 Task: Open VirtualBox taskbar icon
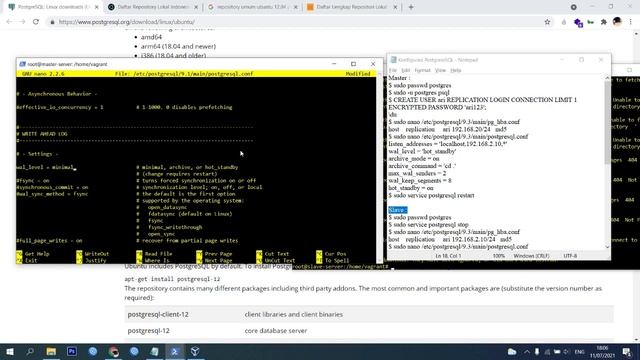(195, 351)
